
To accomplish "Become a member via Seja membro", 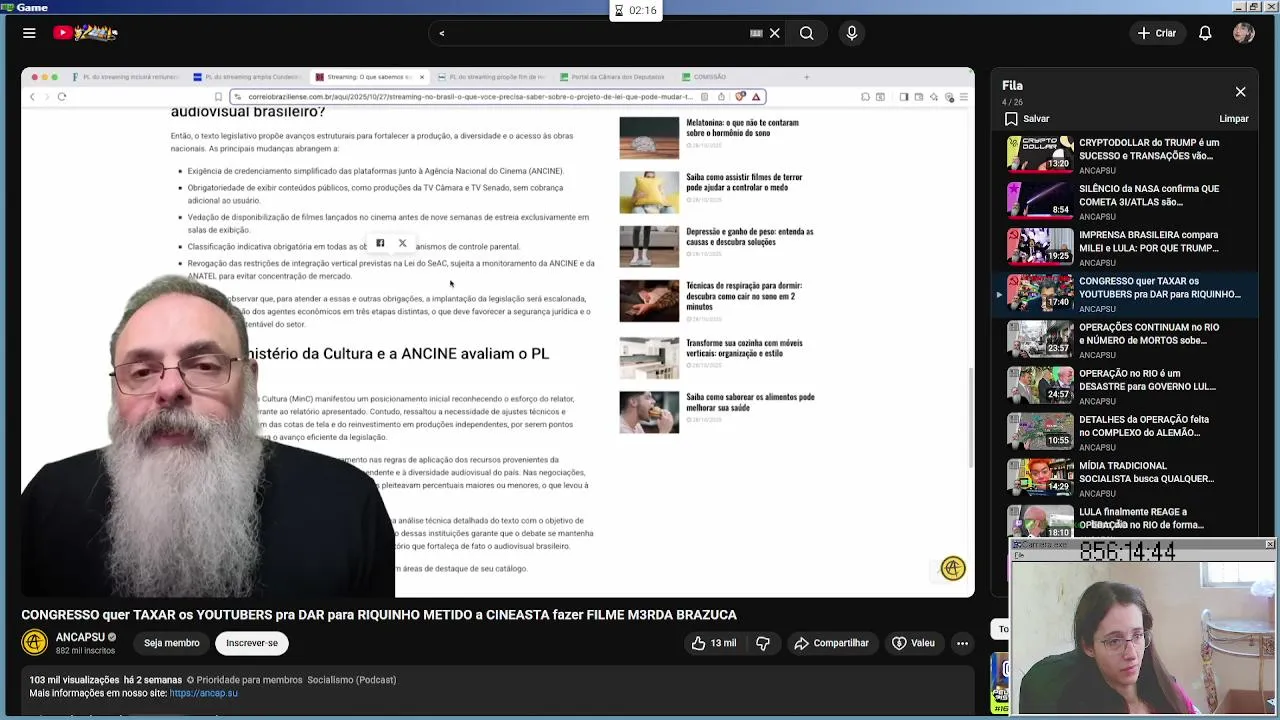I will (171, 643).
